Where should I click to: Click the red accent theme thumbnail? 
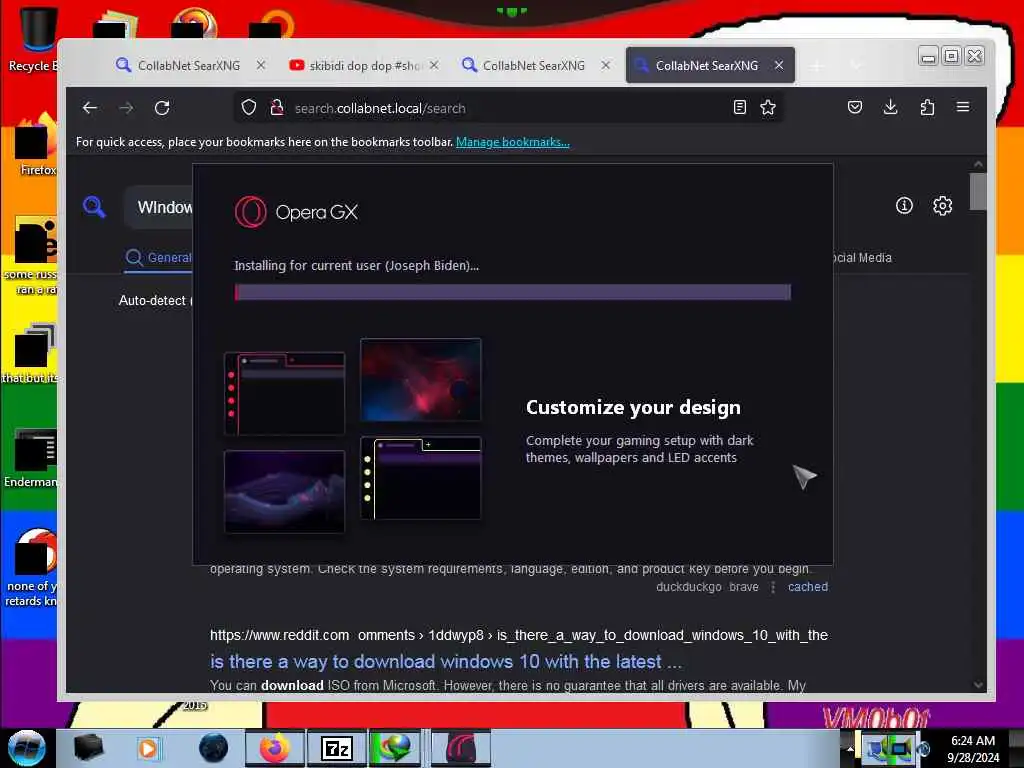pos(284,394)
